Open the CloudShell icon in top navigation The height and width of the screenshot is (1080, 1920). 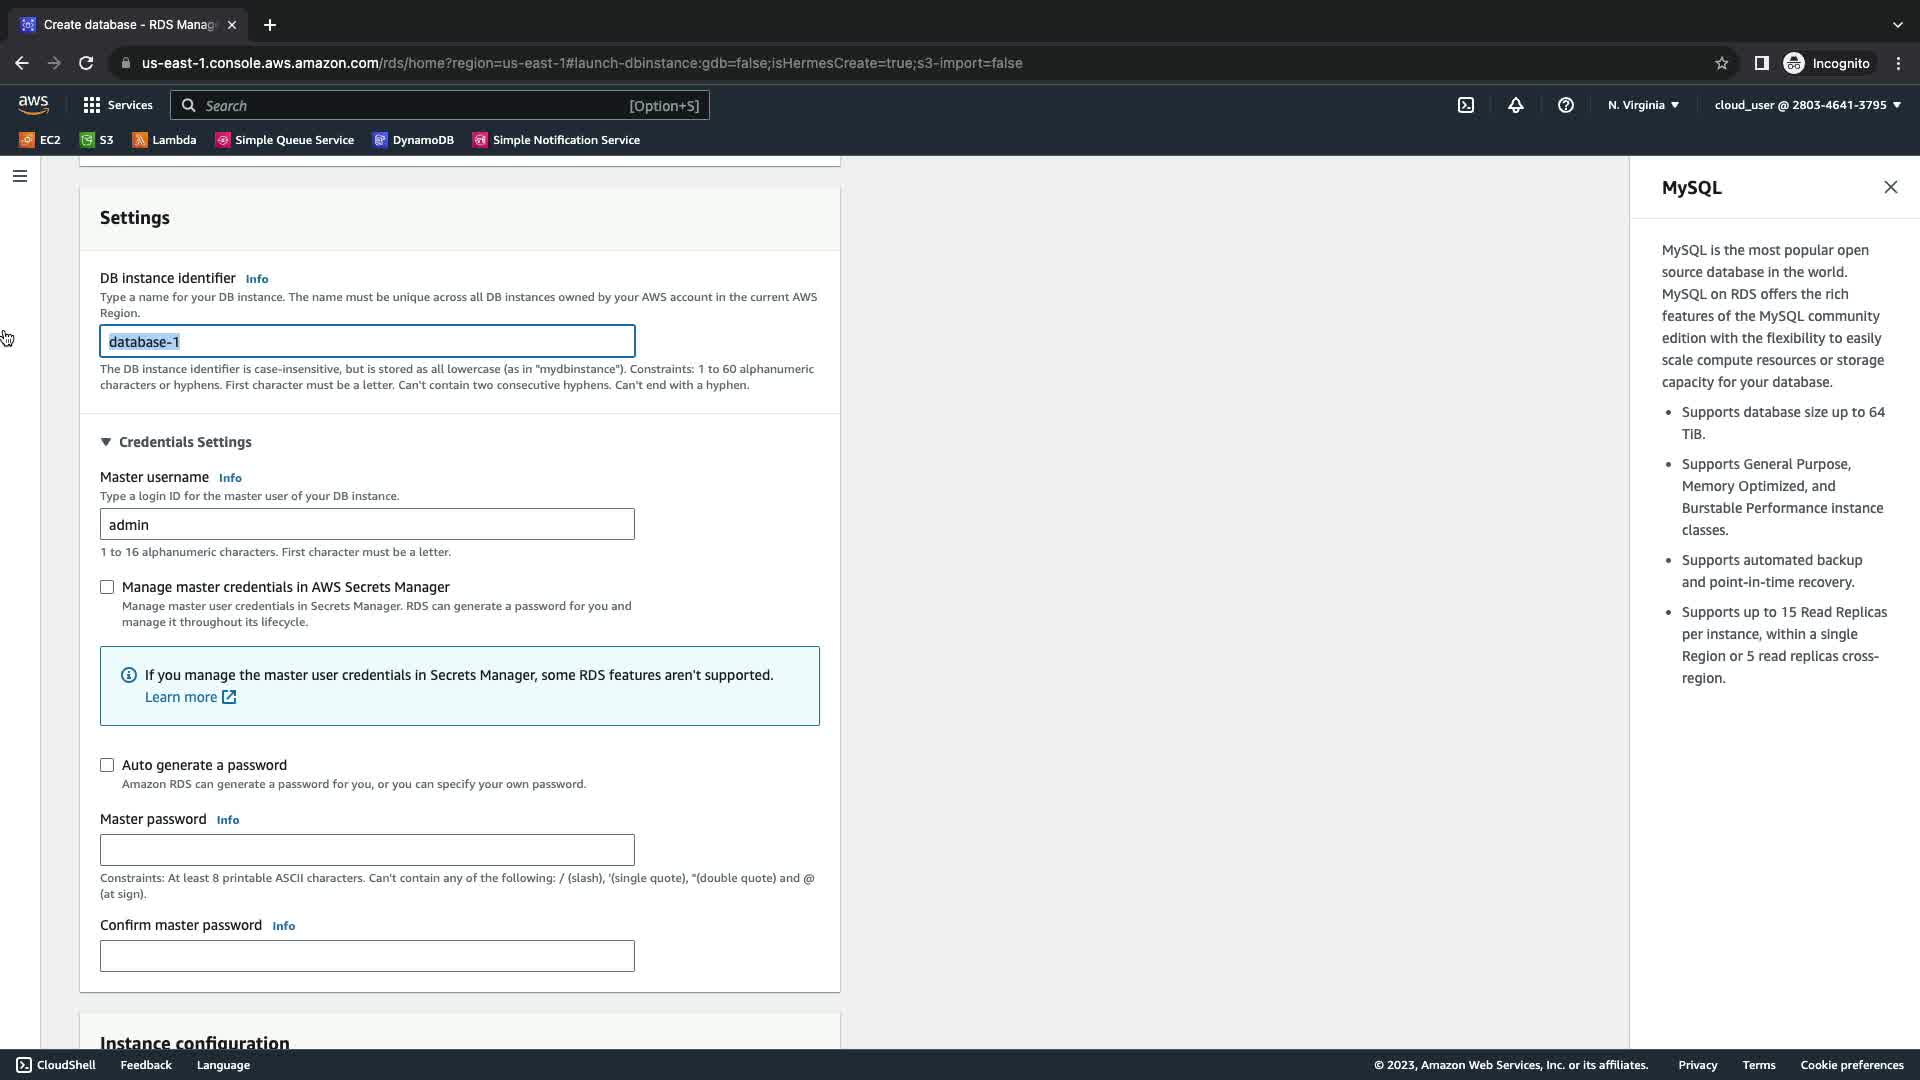click(1466, 105)
